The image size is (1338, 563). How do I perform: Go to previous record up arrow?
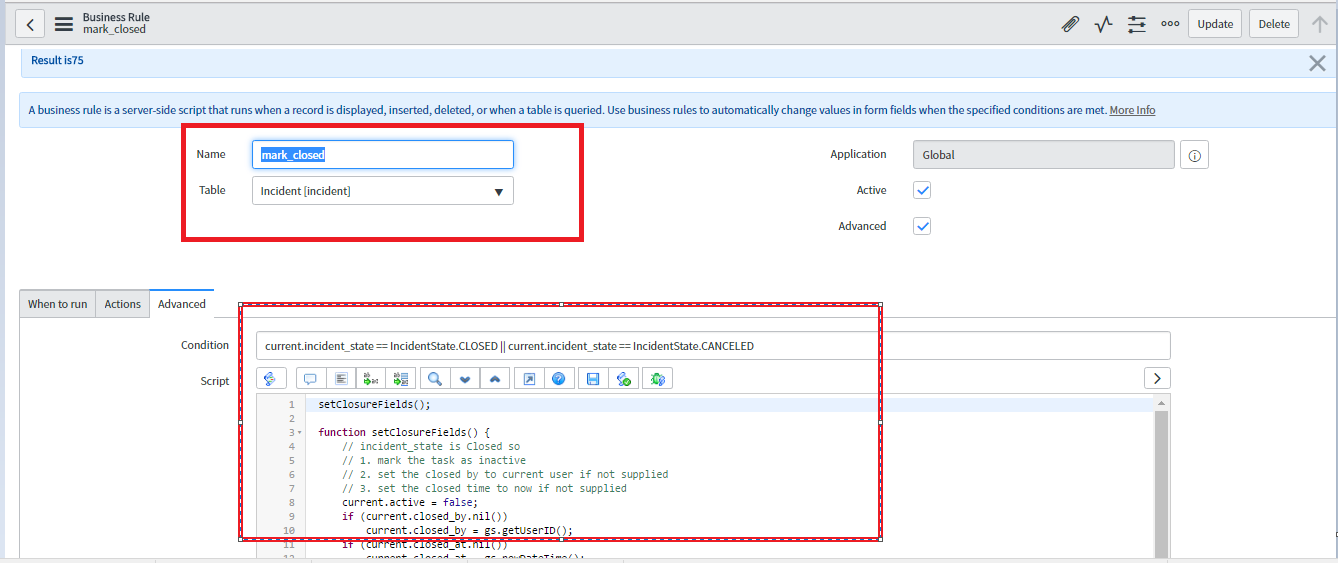pyautogui.click(x=1320, y=24)
